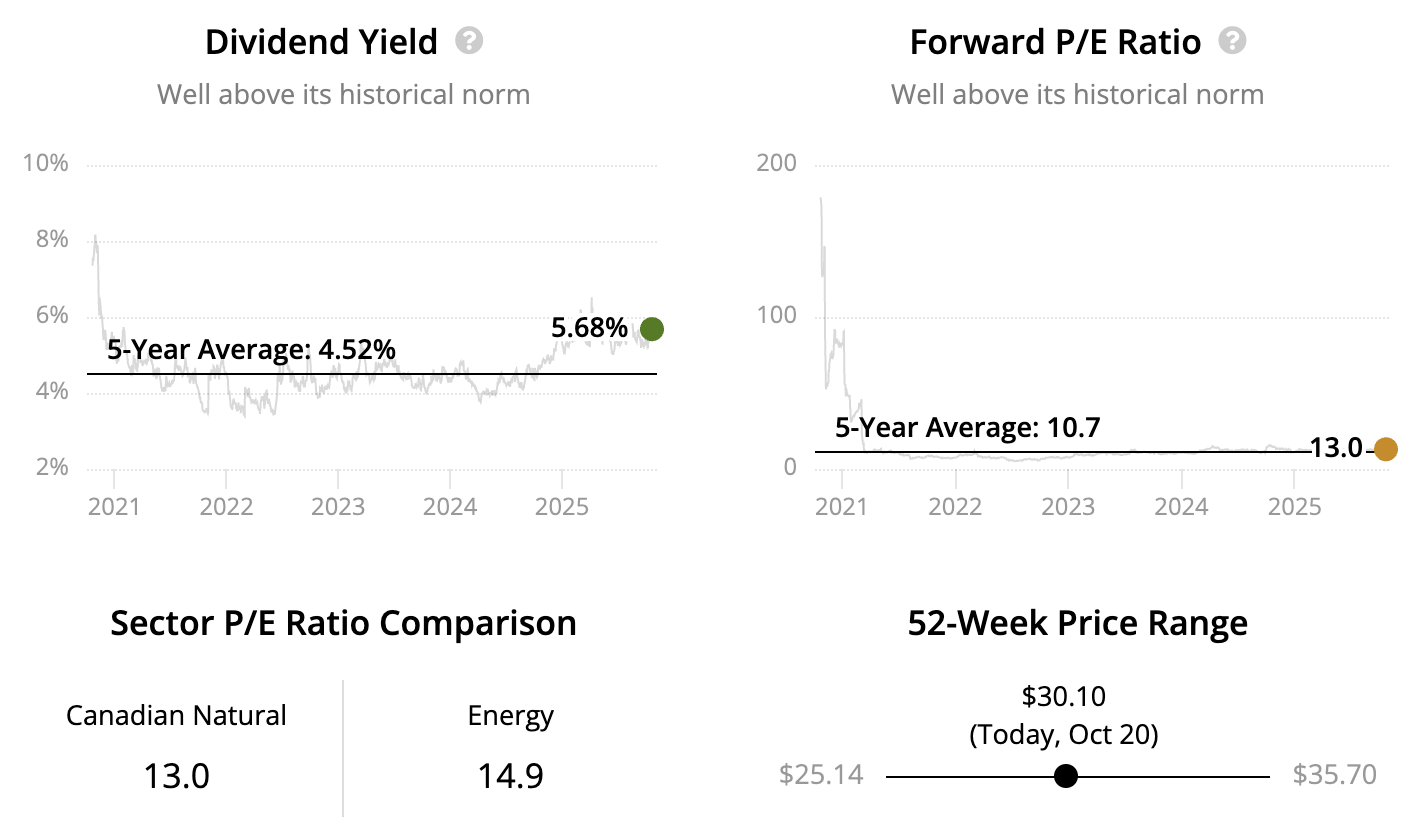Screen dimensions: 1424x834
Task: Select the orange Forward P/E marker dot
Action: tap(1385, 449)
